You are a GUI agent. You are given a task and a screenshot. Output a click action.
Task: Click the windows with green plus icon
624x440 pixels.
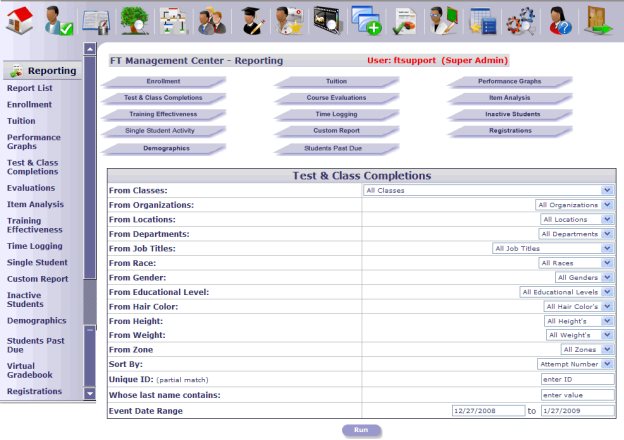click(366, 20)
